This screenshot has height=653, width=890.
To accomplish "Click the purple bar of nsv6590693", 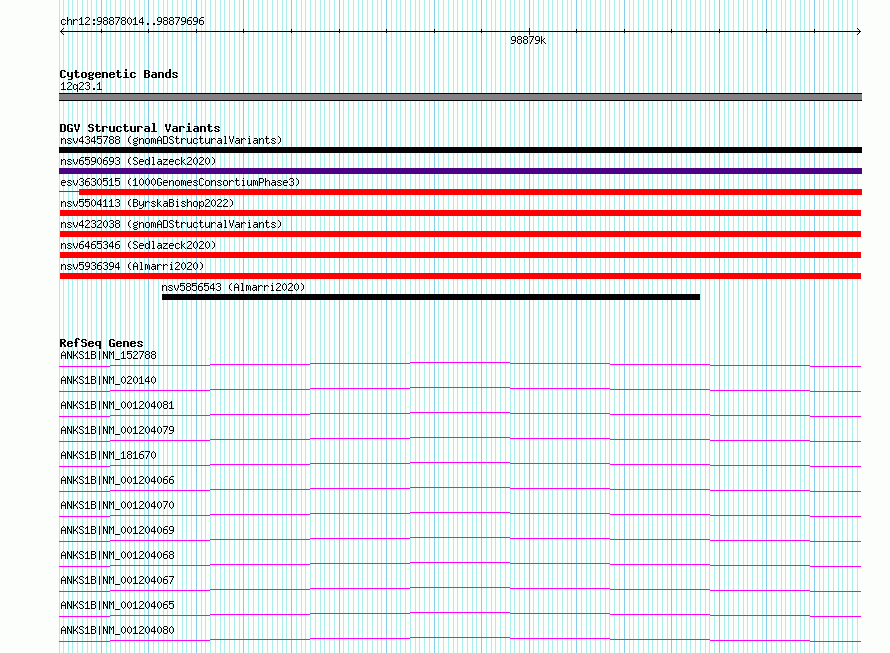I will [460, 171].
